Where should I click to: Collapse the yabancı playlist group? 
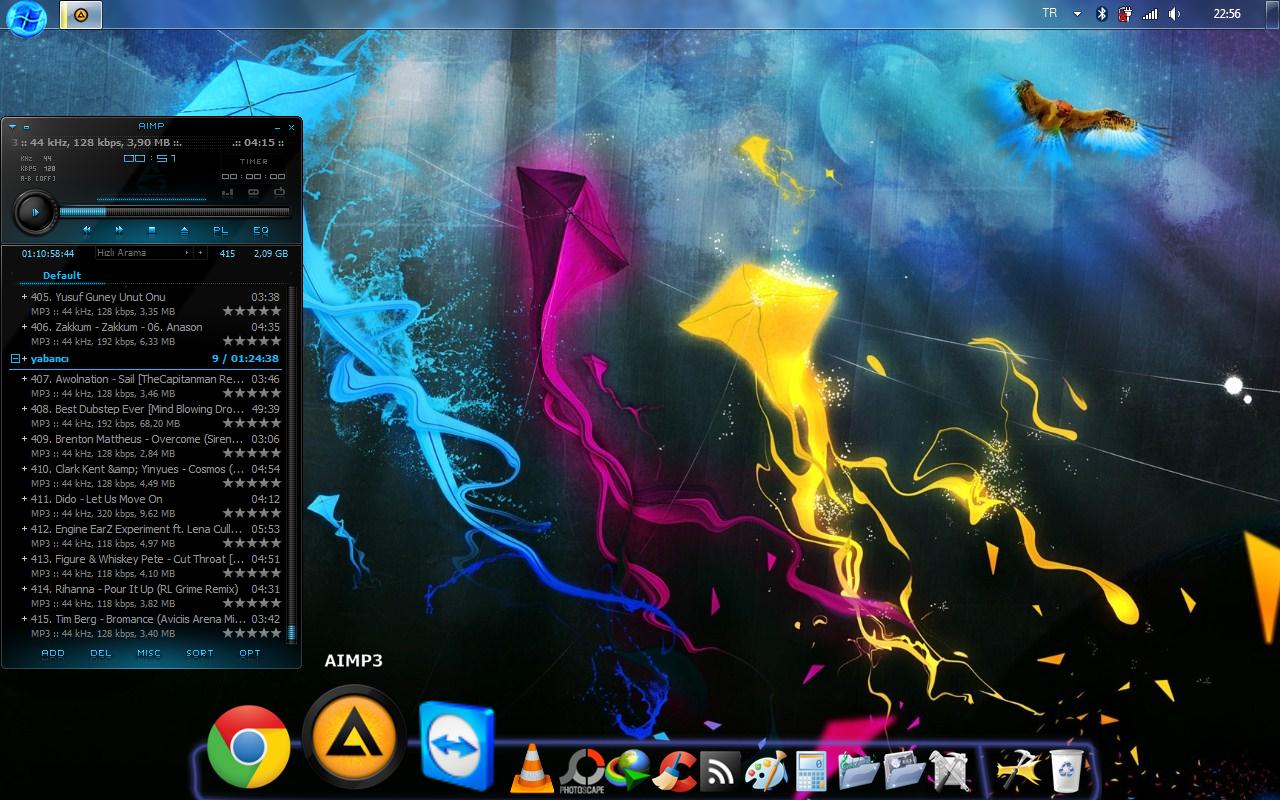point(16,358)
